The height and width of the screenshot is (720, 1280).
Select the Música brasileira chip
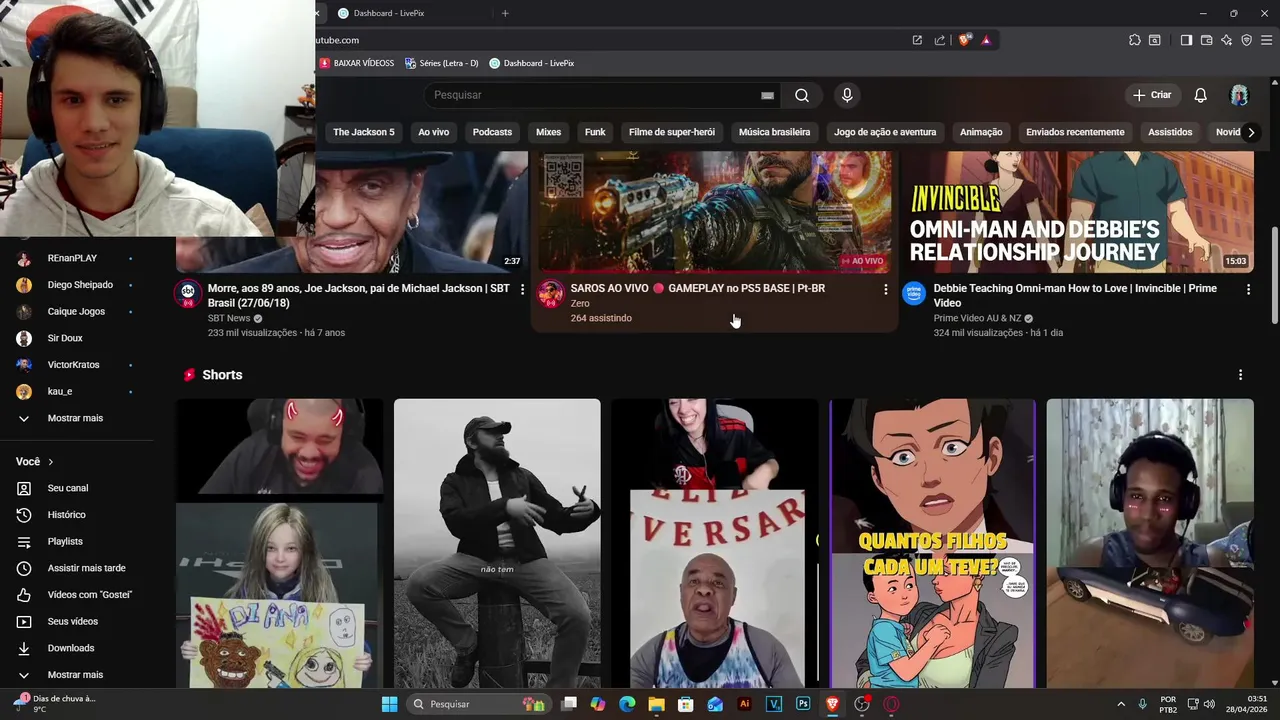(774, 132)
